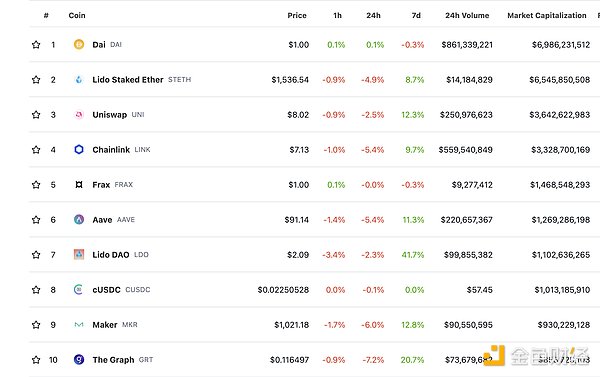Click the Lido DAO logo icon
The height and width of the screenshot is (377, 600).
[79, 255]
